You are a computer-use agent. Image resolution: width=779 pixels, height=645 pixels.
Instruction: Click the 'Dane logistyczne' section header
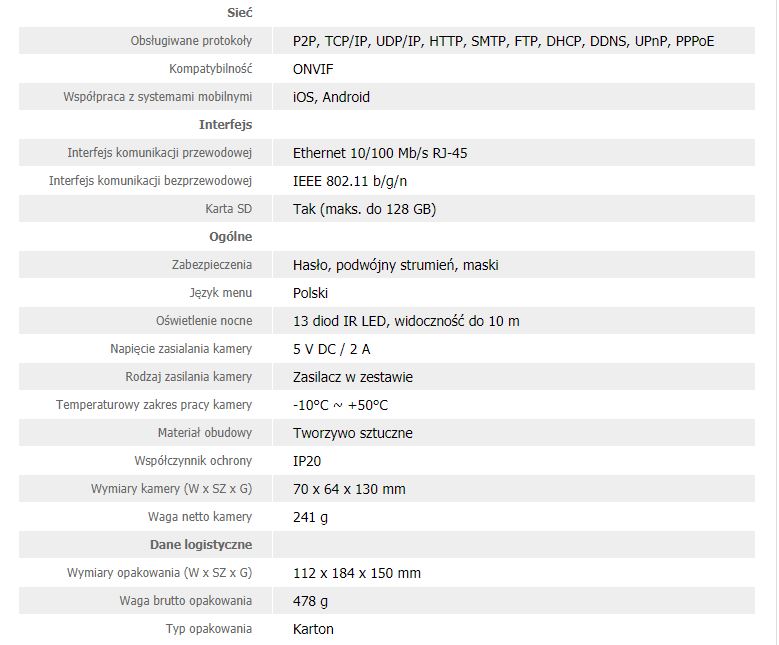point(201,545)
